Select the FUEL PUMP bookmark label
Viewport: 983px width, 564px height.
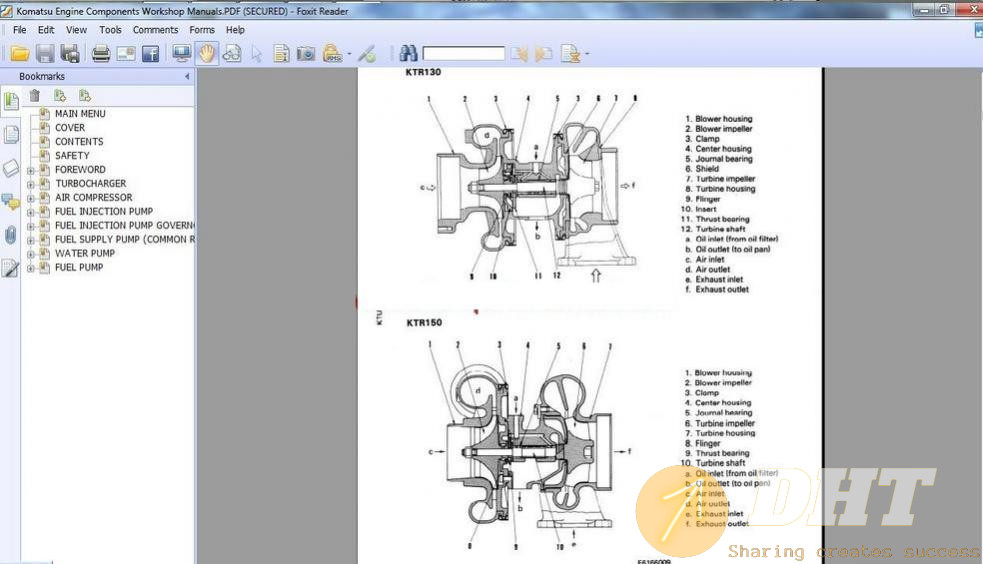click(x=79, y=267)
